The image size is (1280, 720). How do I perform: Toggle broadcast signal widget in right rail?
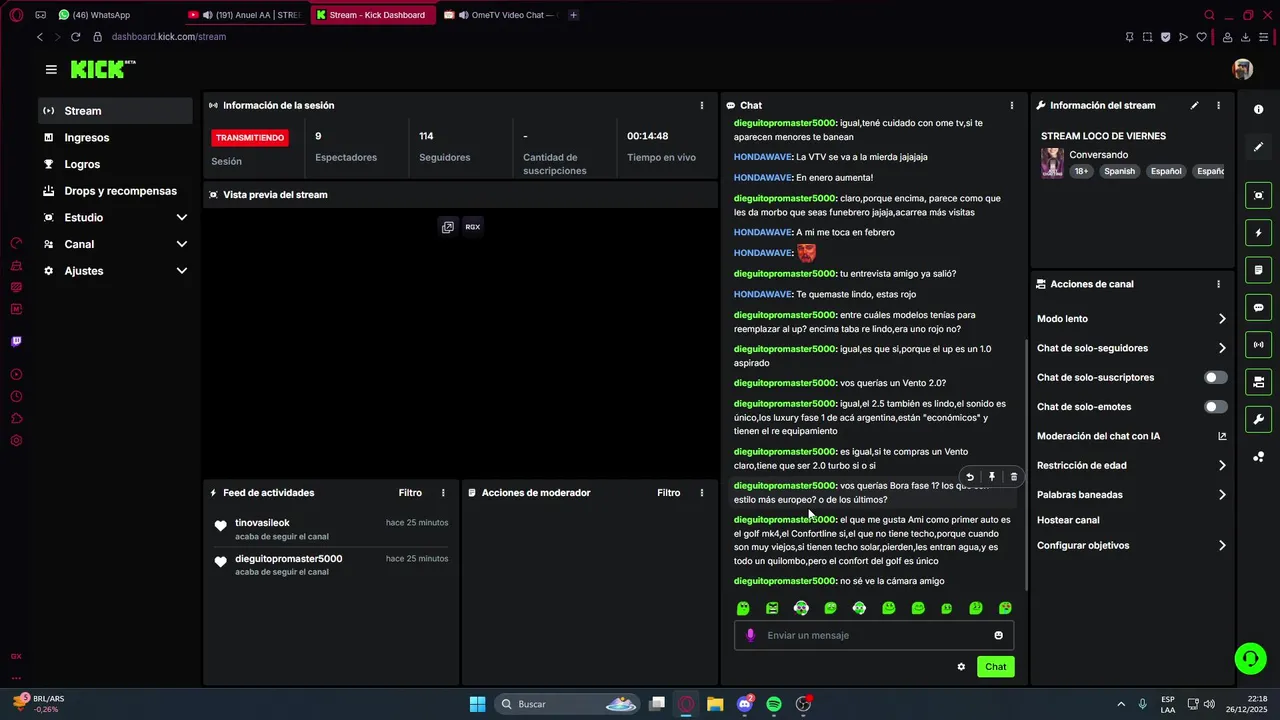(1259, 345)
